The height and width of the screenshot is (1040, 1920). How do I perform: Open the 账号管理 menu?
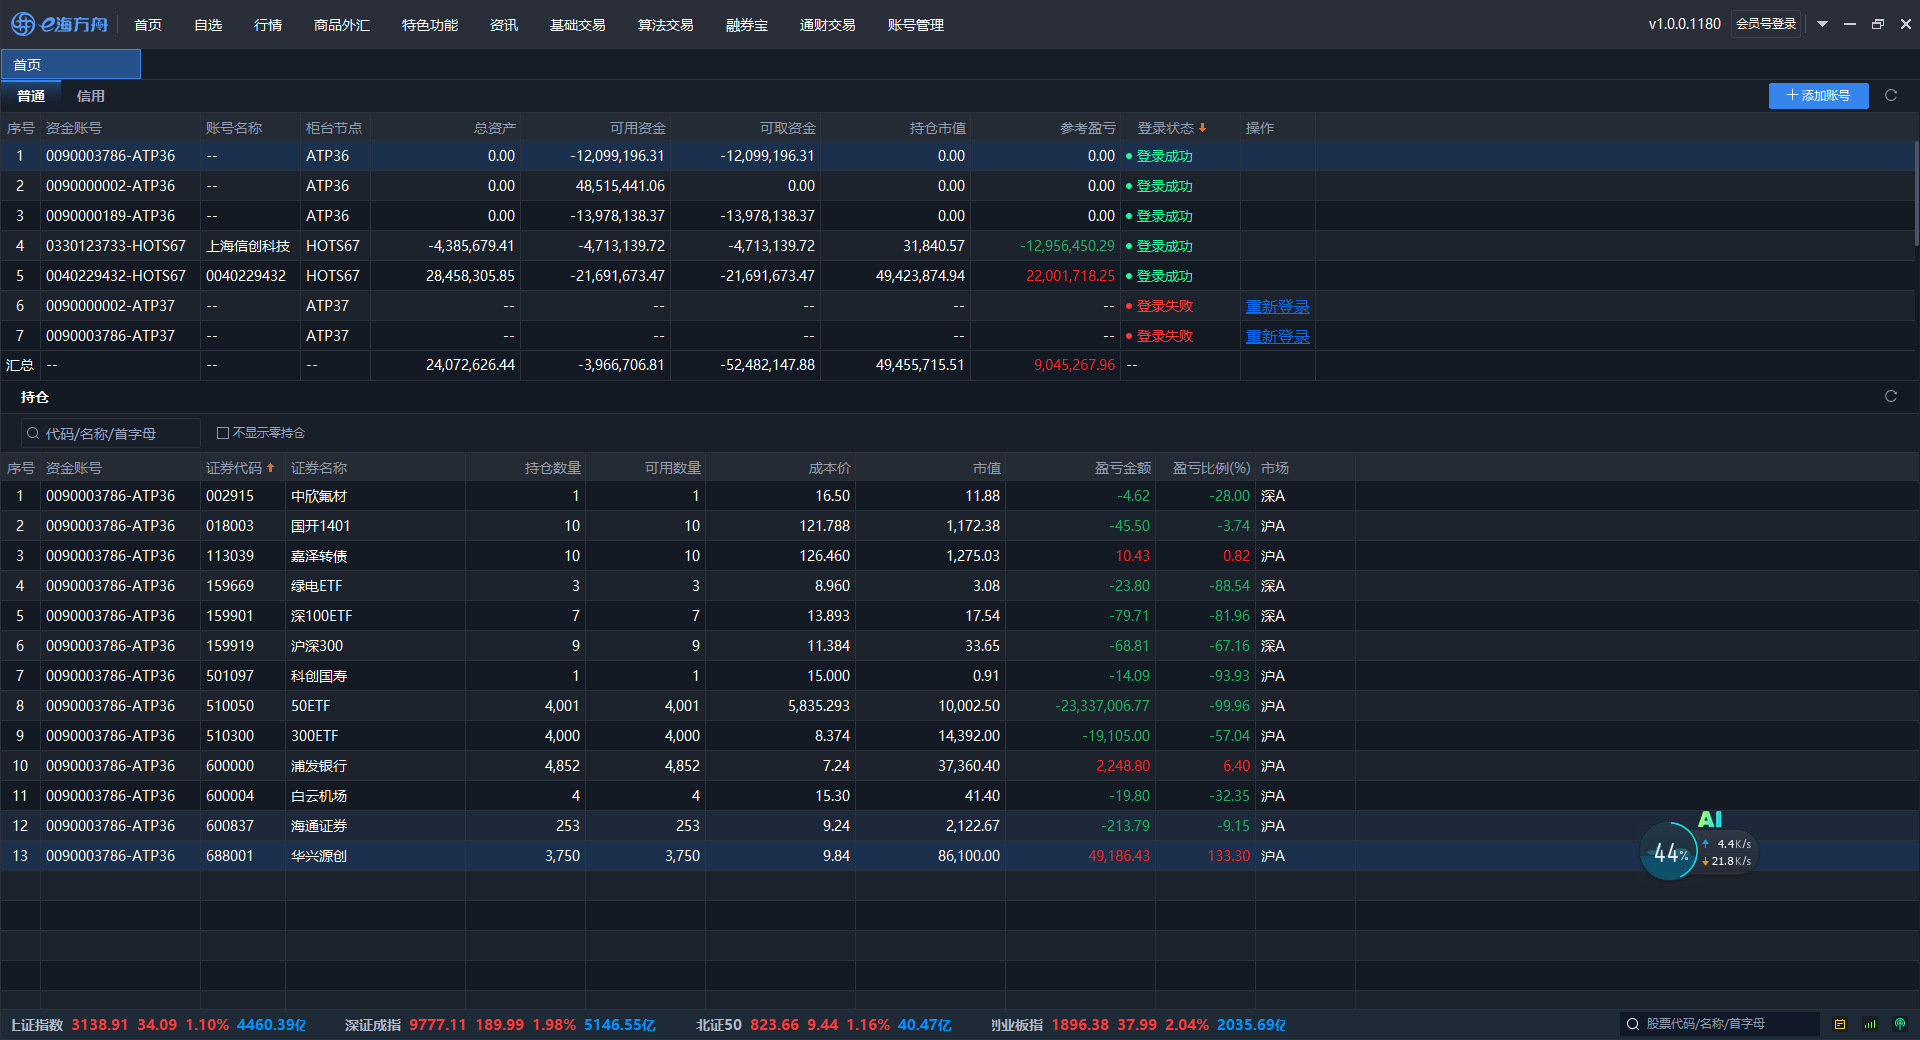tap(916, 25)
